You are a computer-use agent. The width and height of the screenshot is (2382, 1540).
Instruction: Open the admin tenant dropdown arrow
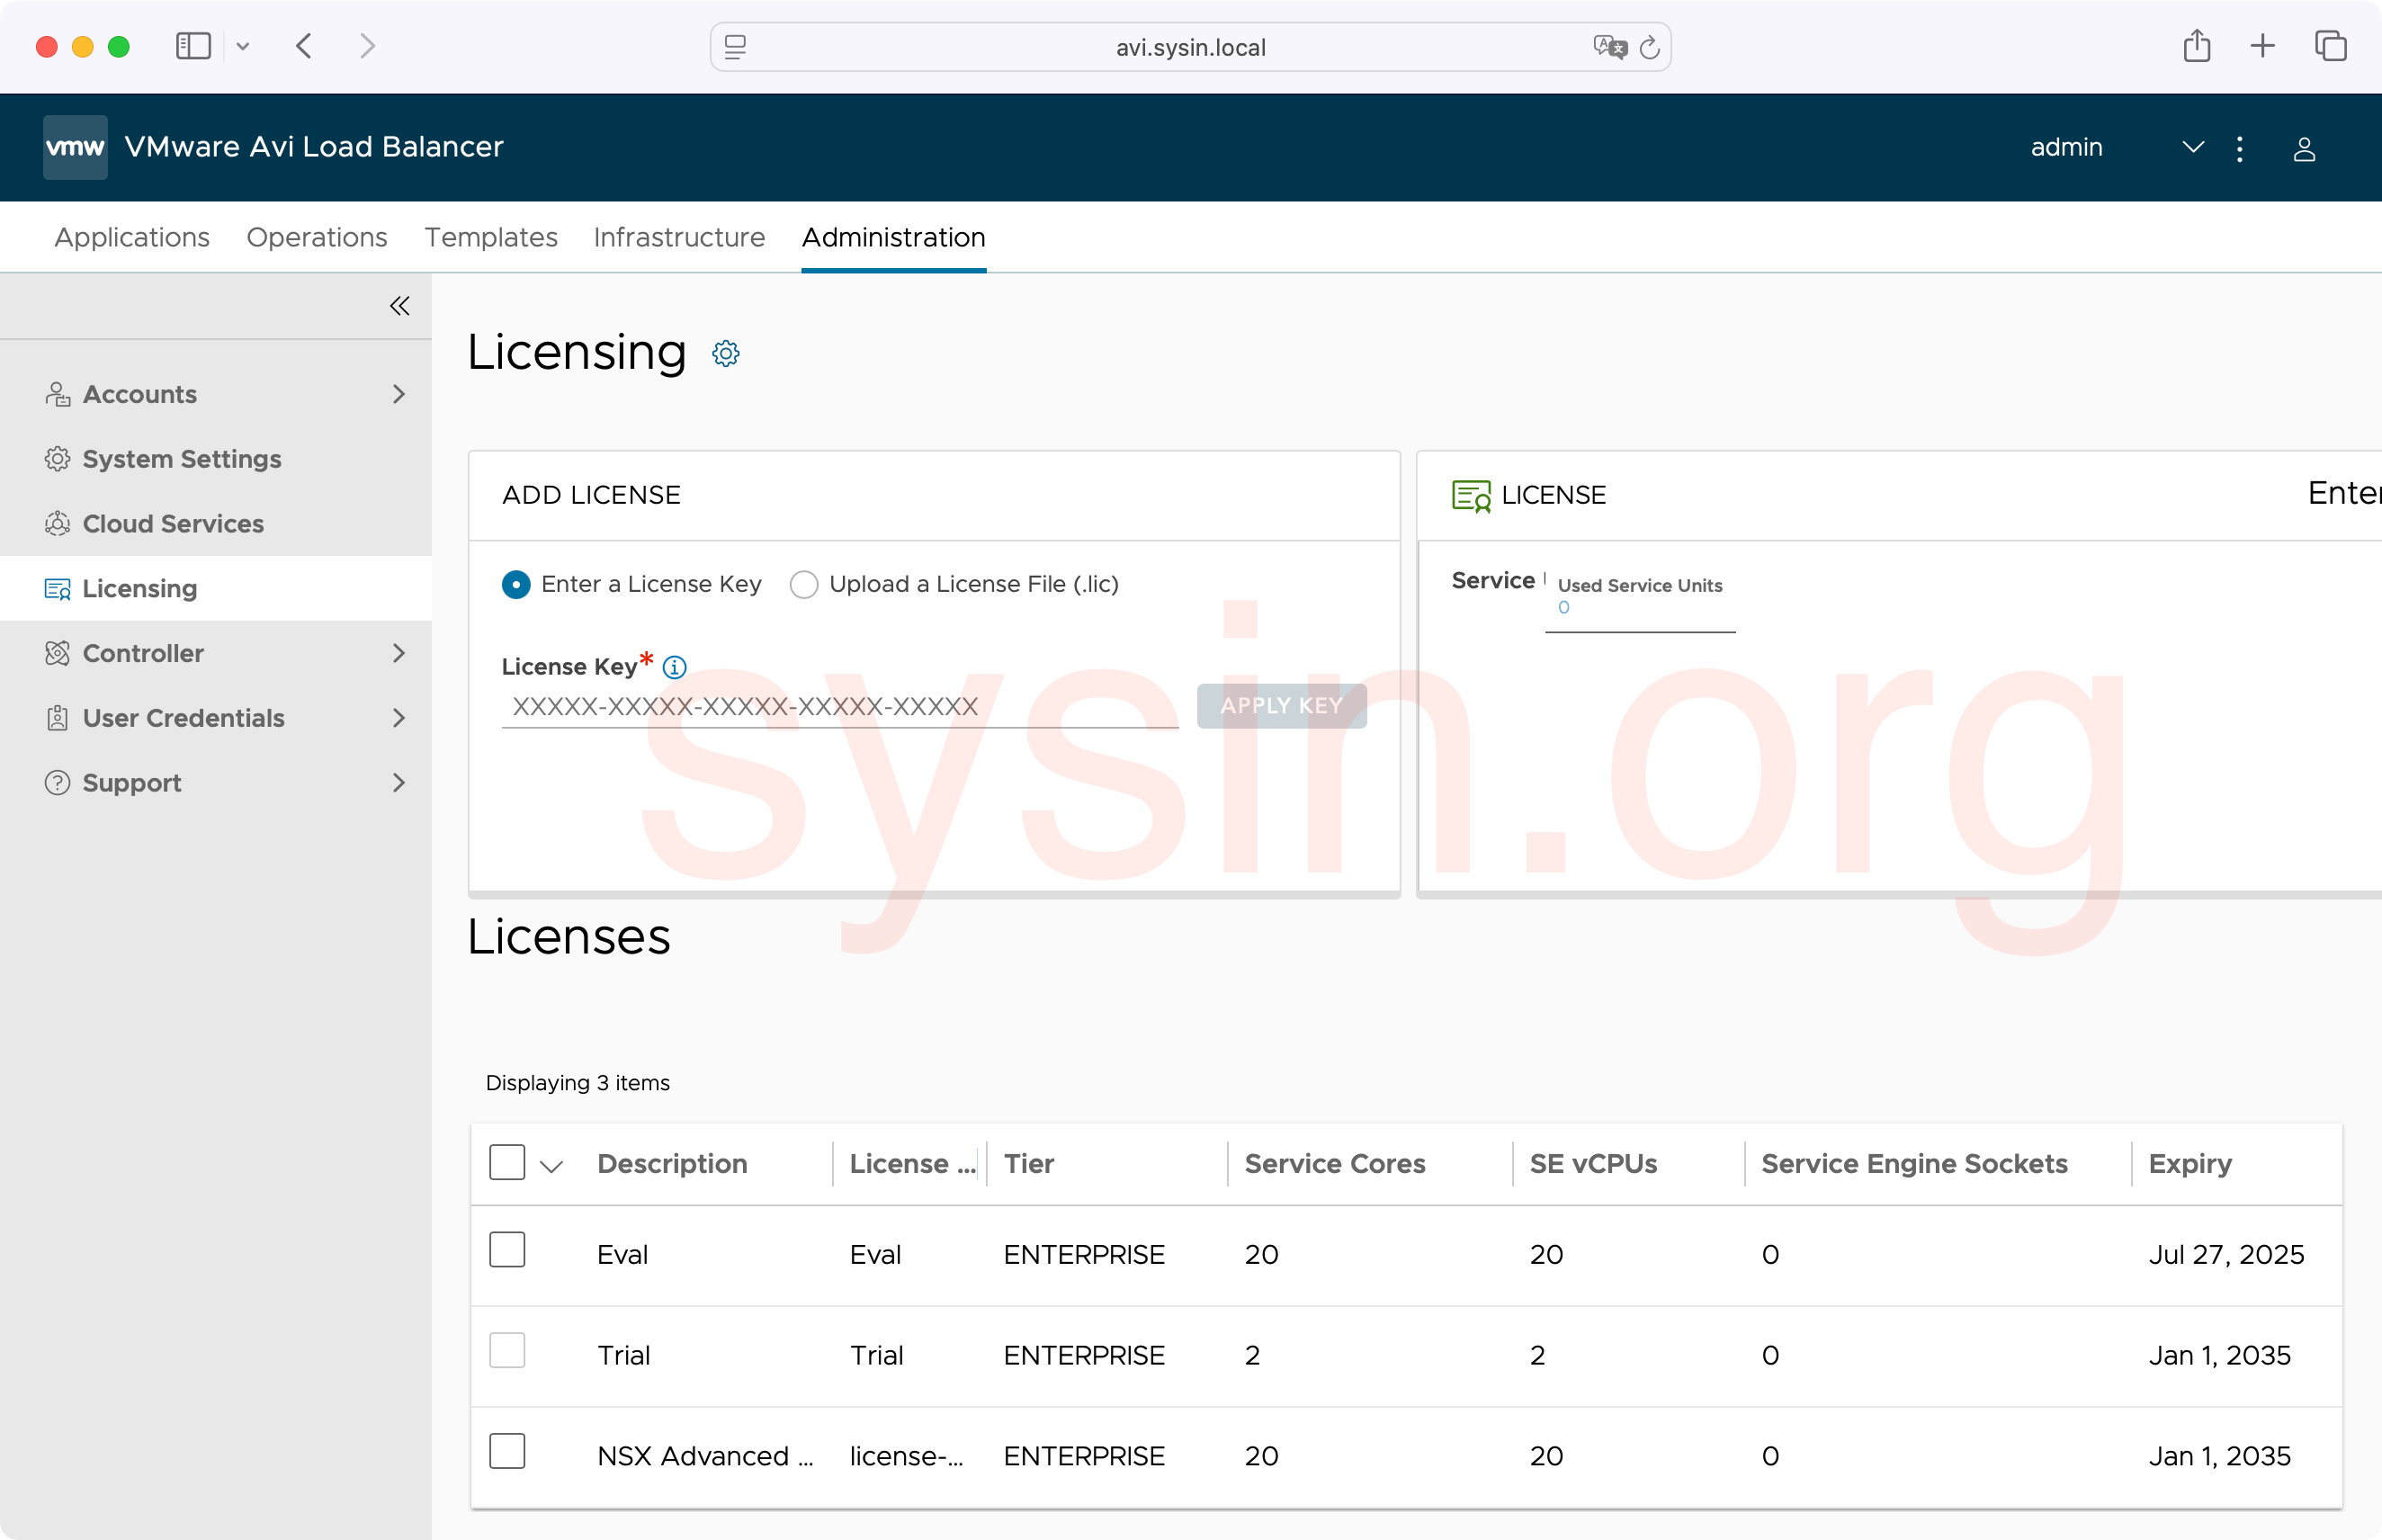click(2192, 147)
